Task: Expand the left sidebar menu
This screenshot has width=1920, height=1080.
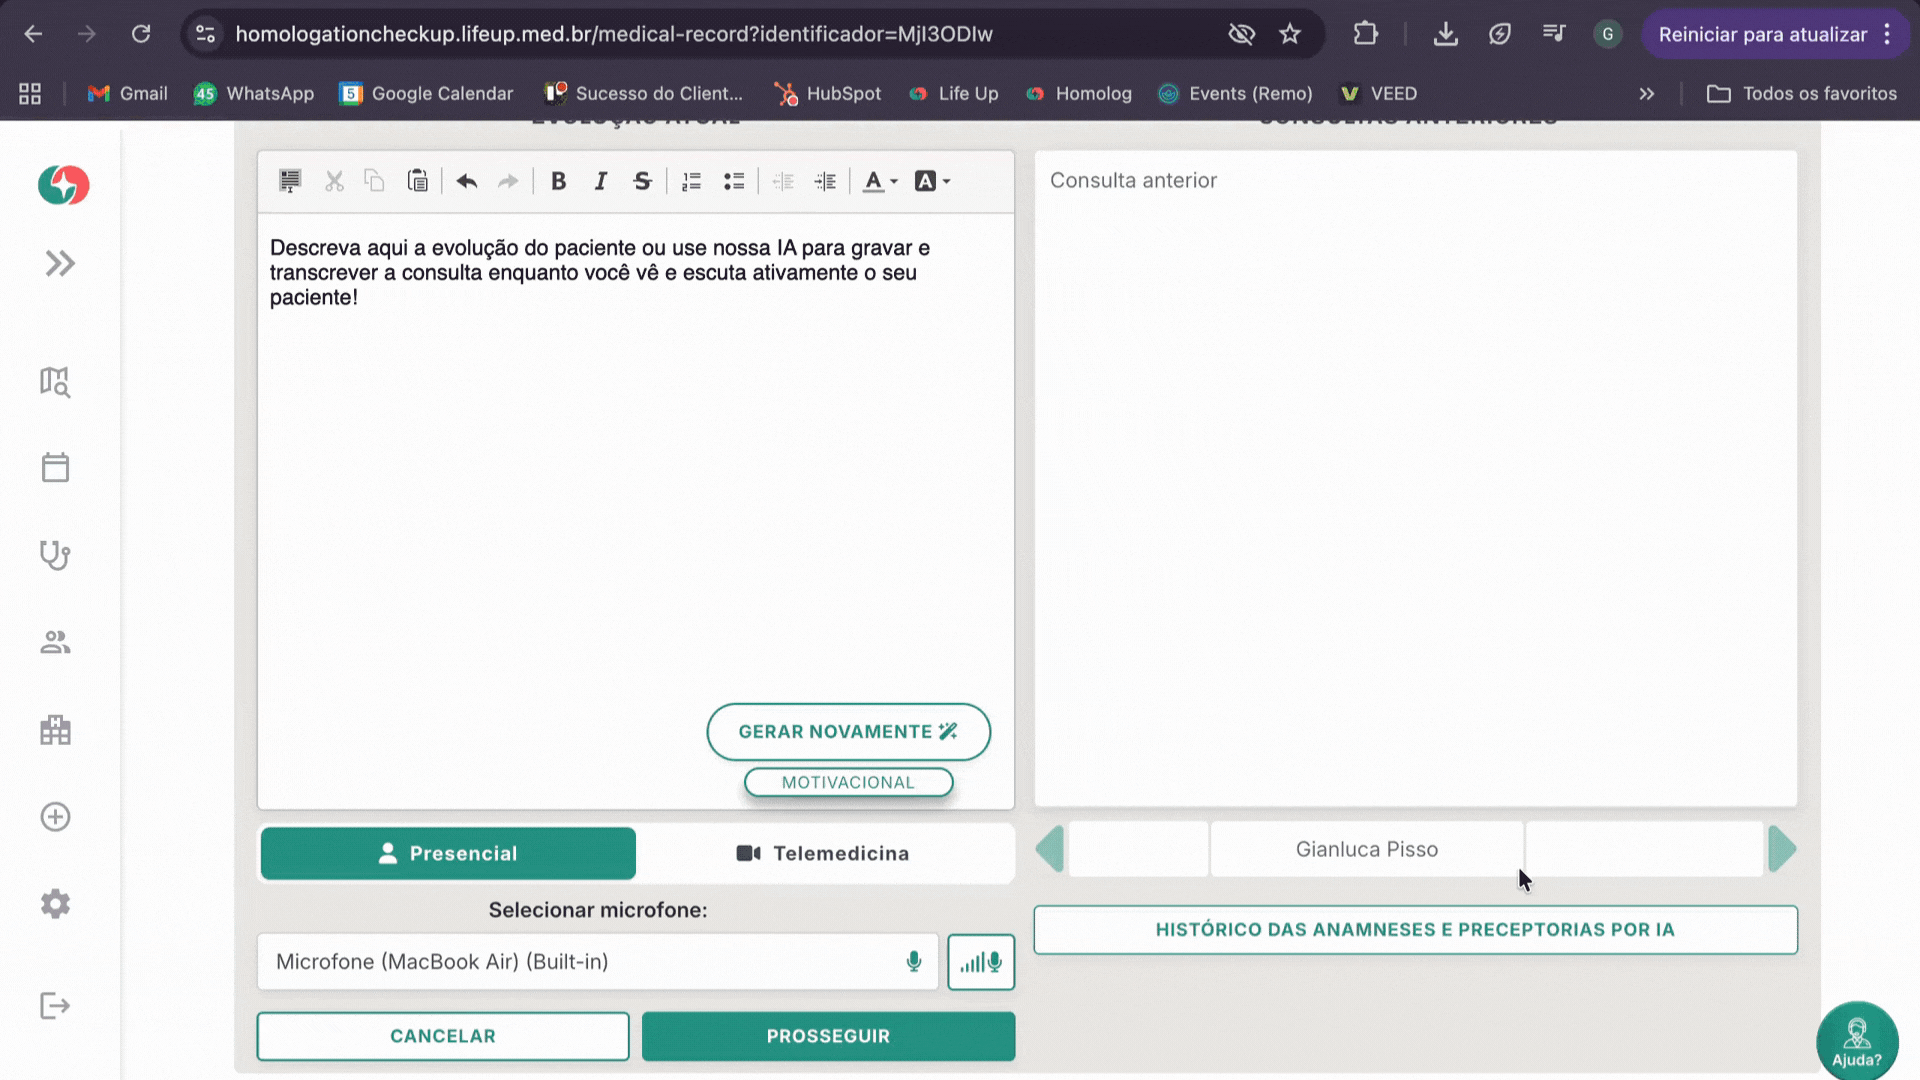Action: tap(60, 263)
